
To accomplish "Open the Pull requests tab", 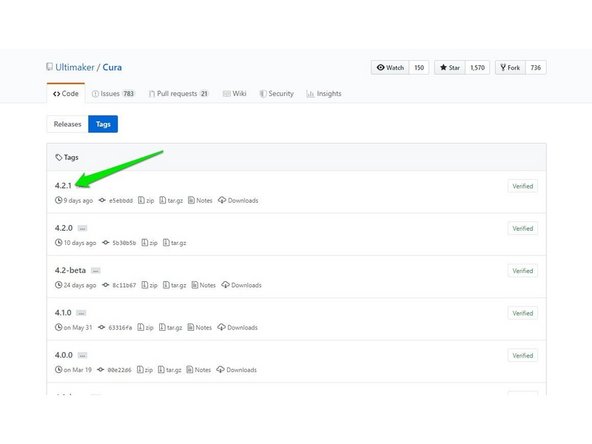I will pyautogui.click(x=179, y=94).
